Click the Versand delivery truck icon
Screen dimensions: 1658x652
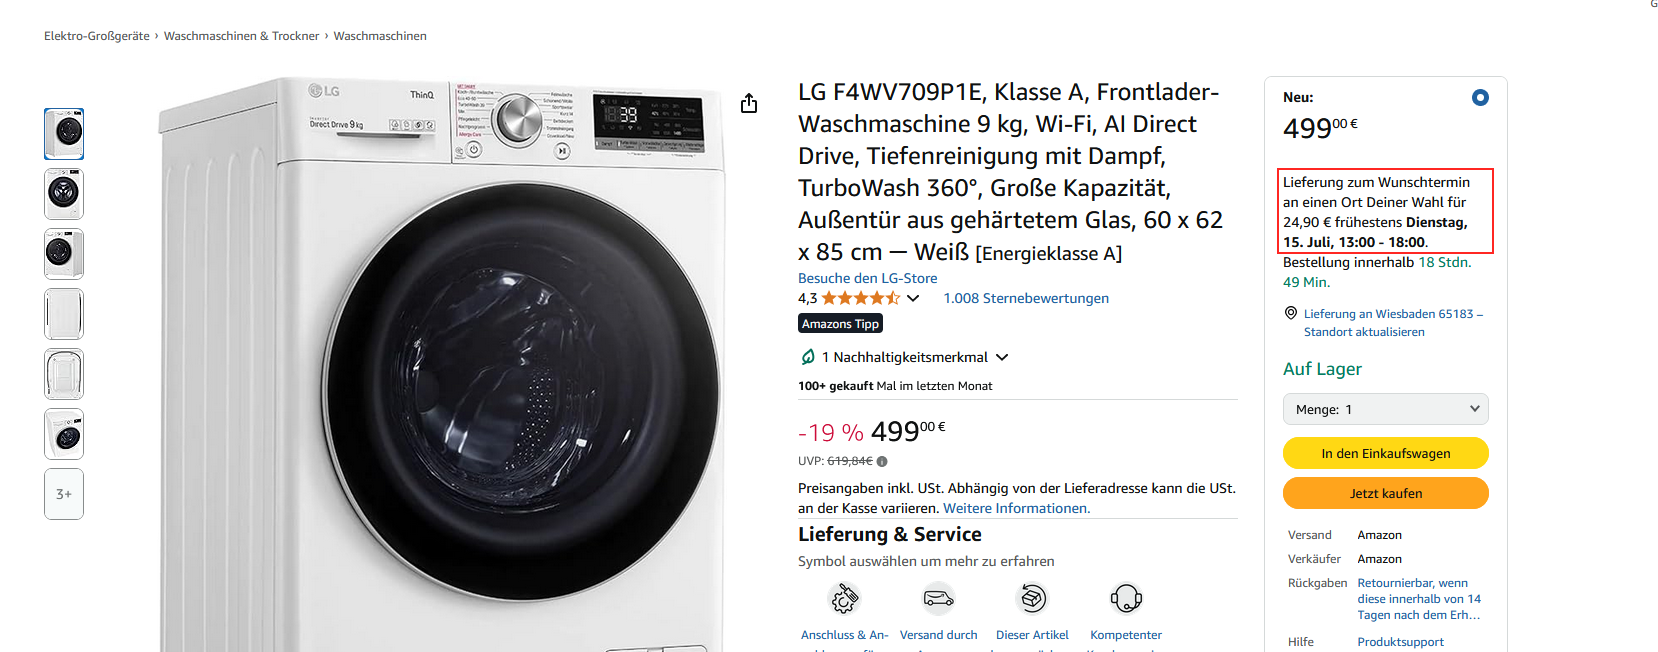click(x=938, y=598)
